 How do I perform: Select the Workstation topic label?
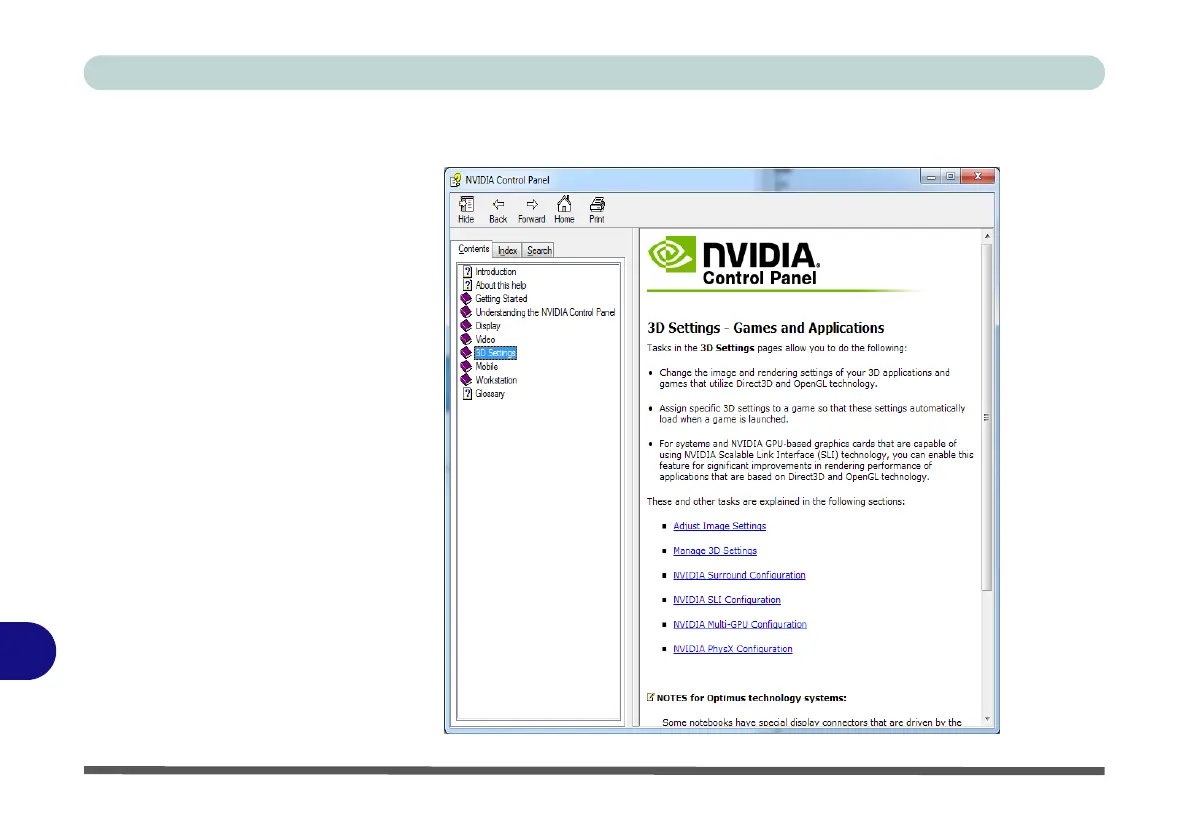[x=496, y=380]
